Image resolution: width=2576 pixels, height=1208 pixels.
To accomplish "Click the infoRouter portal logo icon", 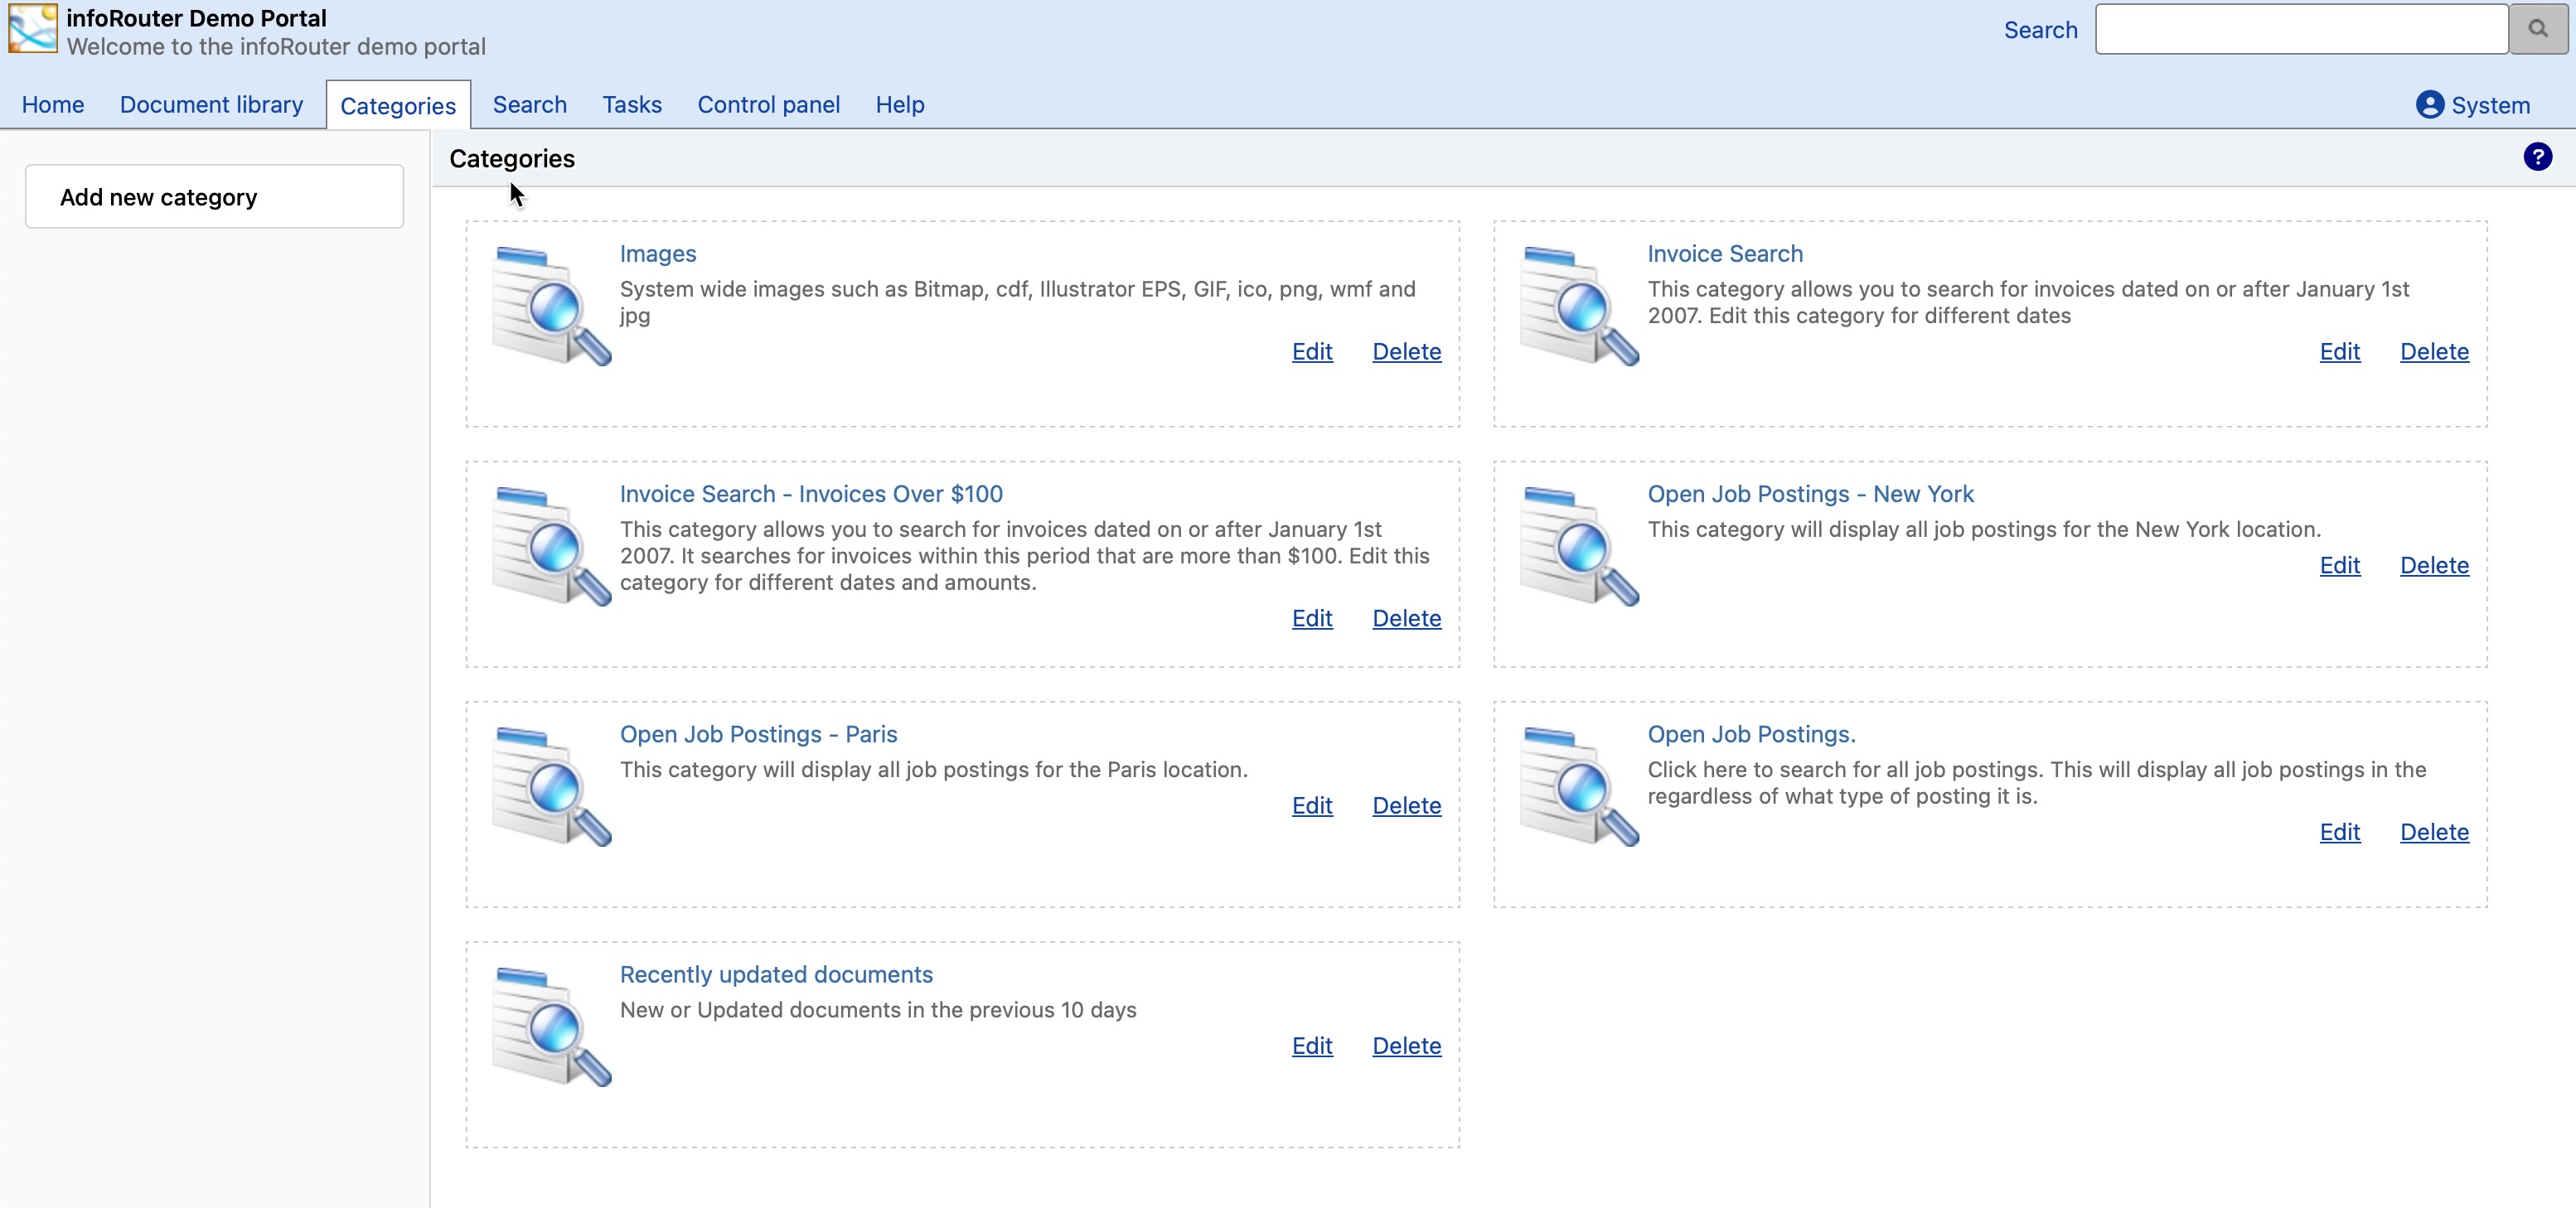I will click(32, 28).
